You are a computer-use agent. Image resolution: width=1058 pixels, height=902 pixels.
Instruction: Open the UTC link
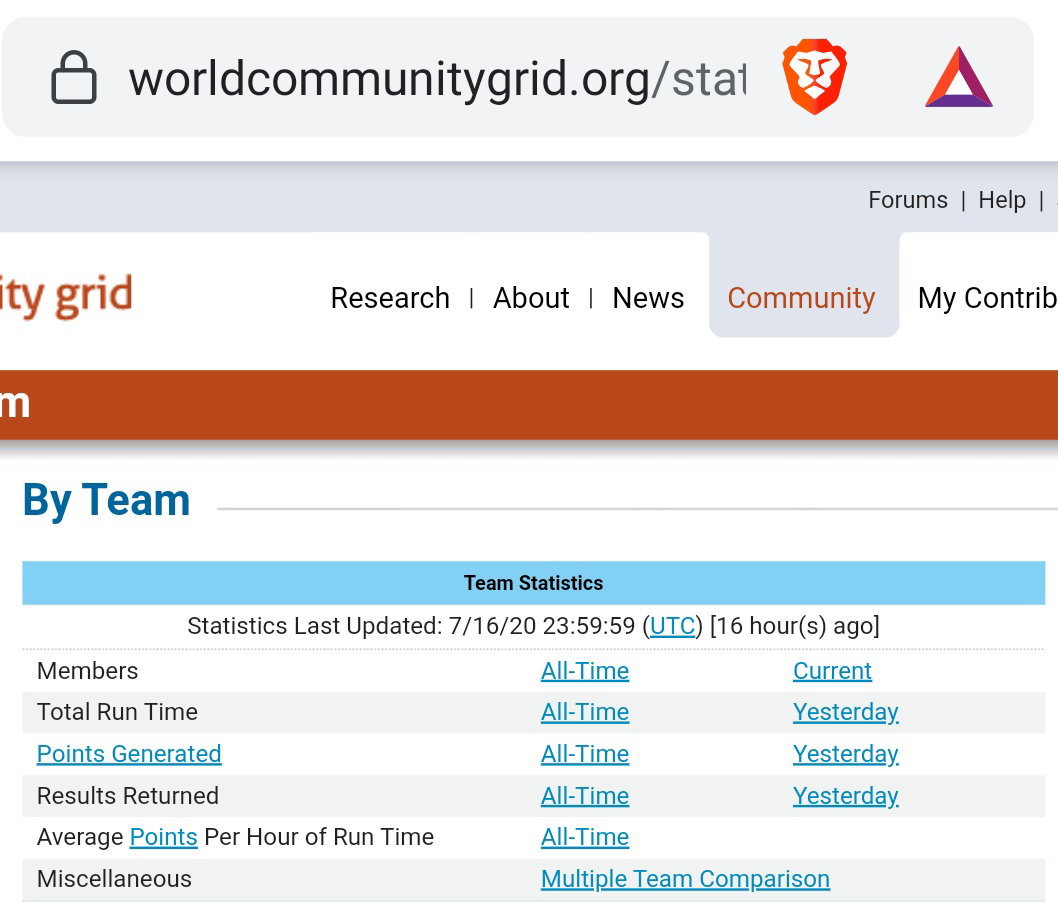pos(672,626)
